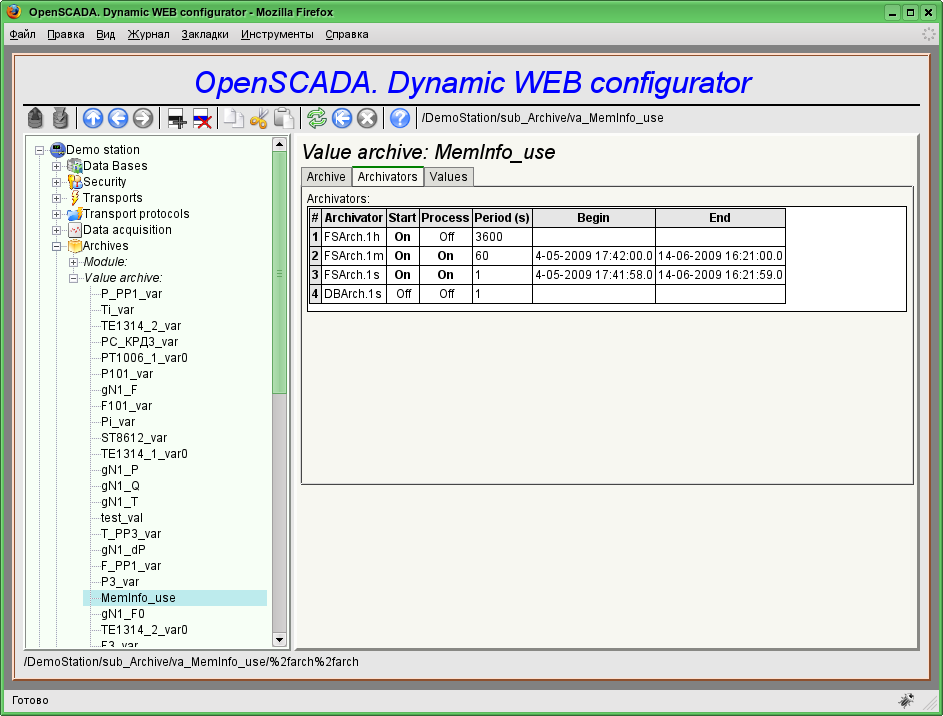This screenshot has width=943, height=716.
Task: Open the Инструменты menu
Action: click(x=277, y=34)
